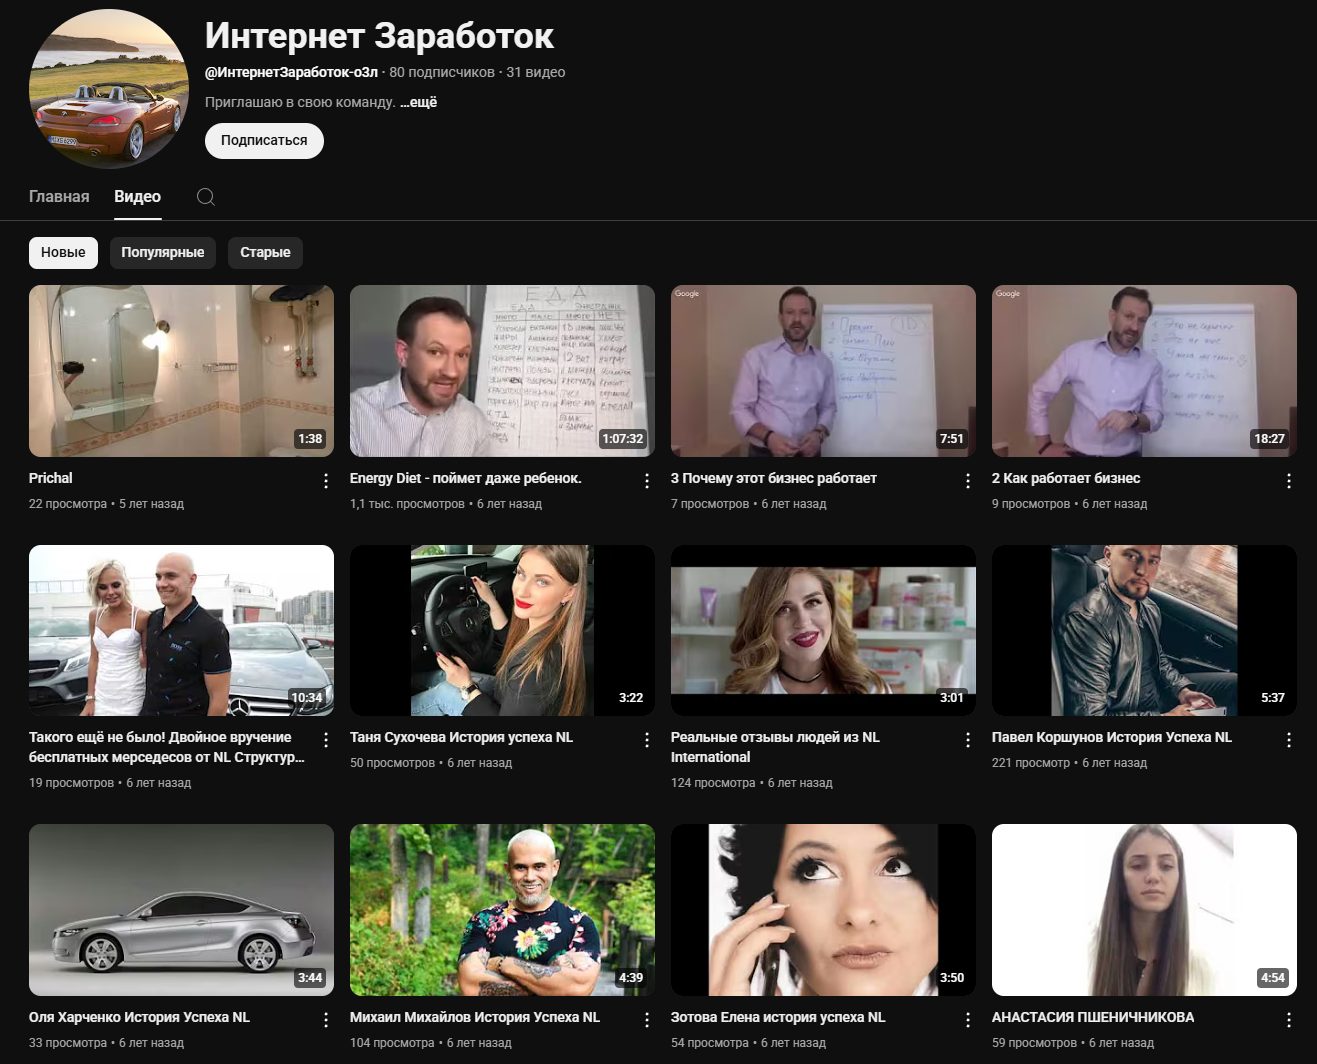Click the Подписаться button
The image size is (1317, 1064).
(x=264, y=141)
